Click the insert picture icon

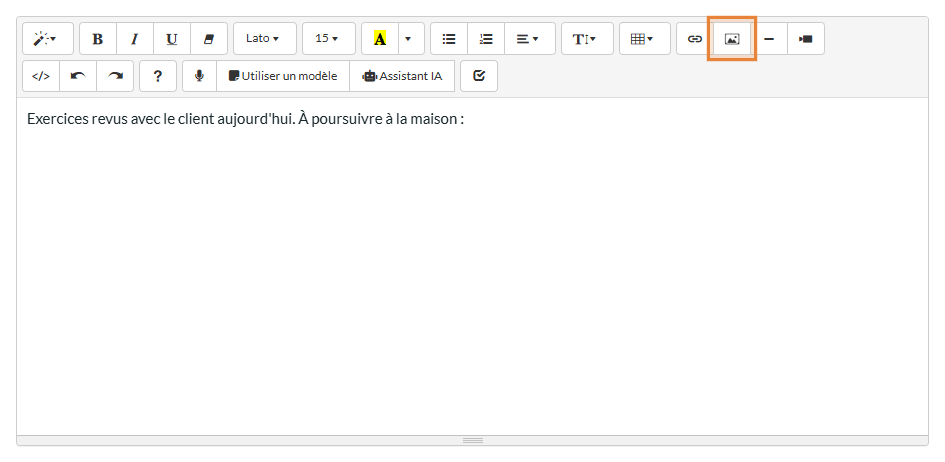(x=732, y=39)
